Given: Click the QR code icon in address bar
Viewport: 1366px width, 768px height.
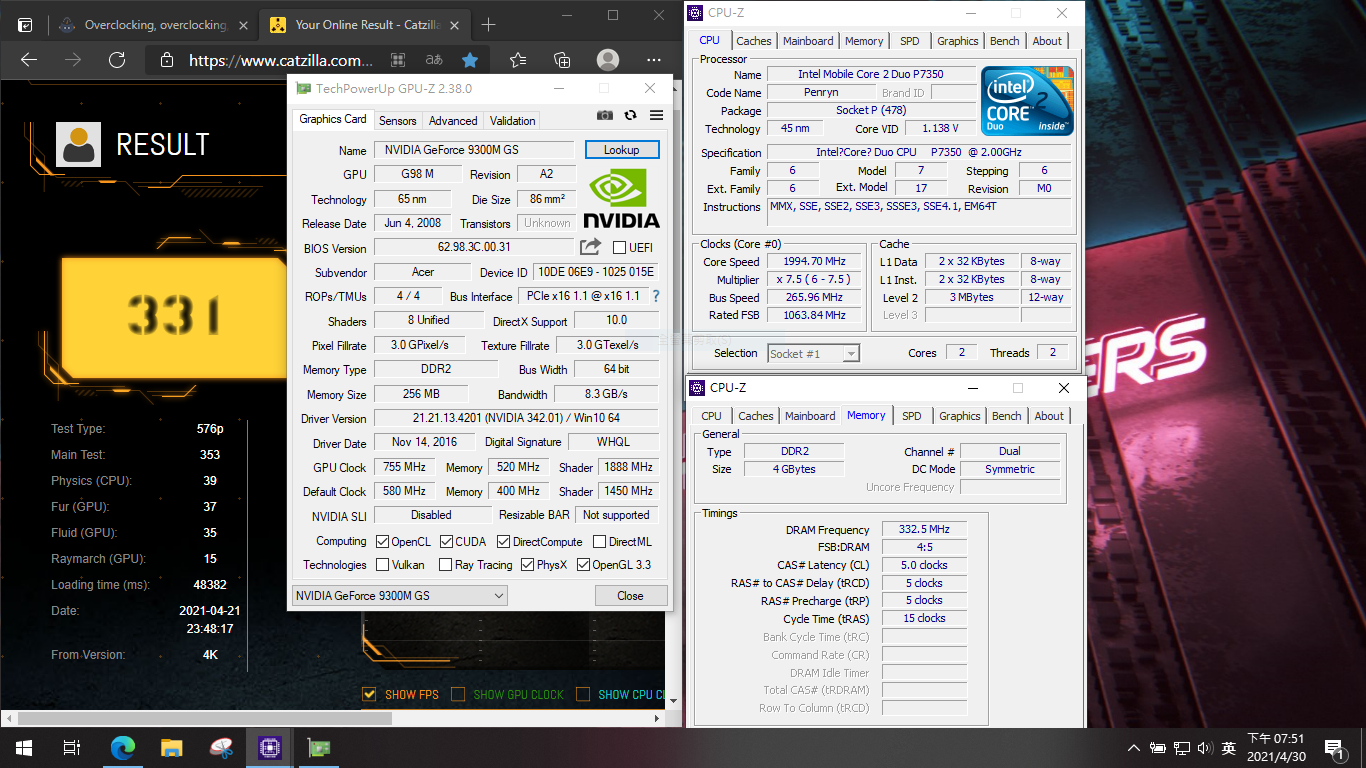Looking at the screenshot, I should pos(397,60).
